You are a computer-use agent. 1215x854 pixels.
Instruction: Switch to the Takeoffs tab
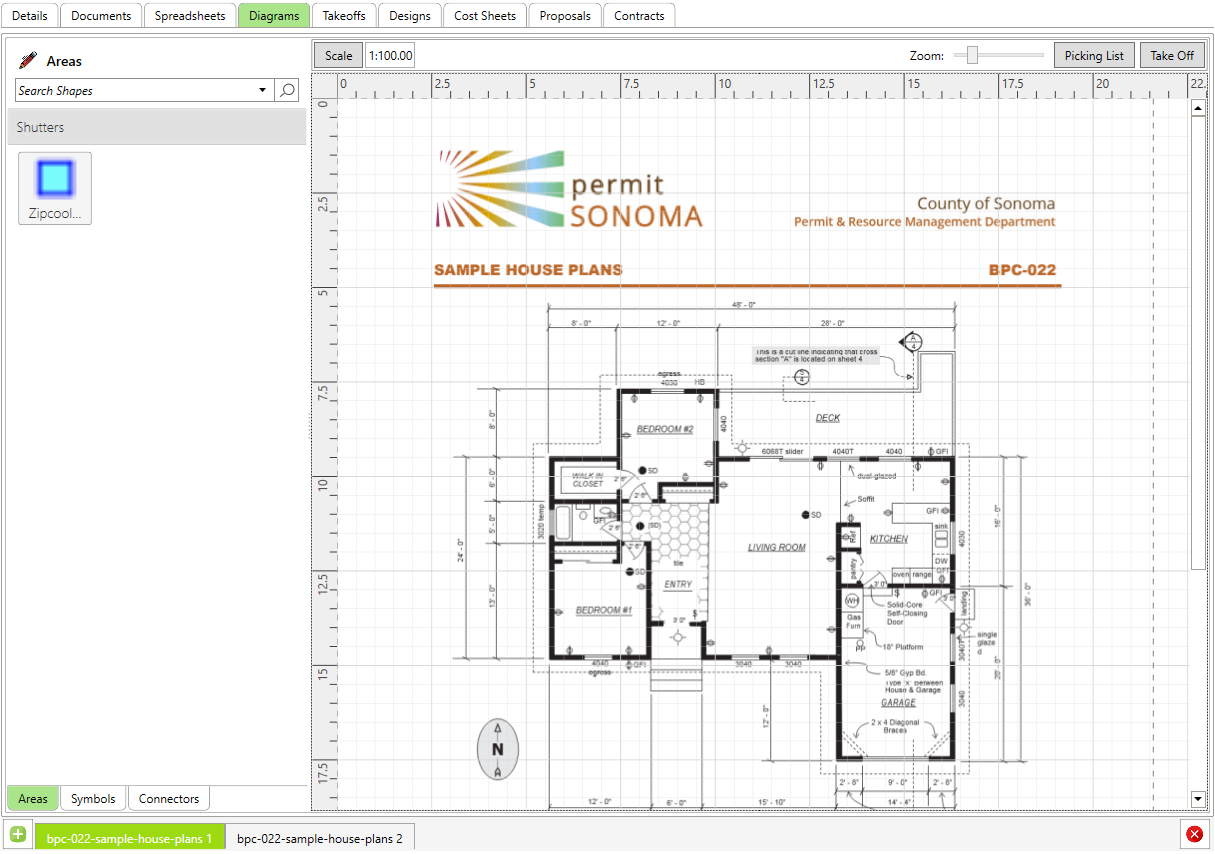pyautogui.click(x=344, y=16)
